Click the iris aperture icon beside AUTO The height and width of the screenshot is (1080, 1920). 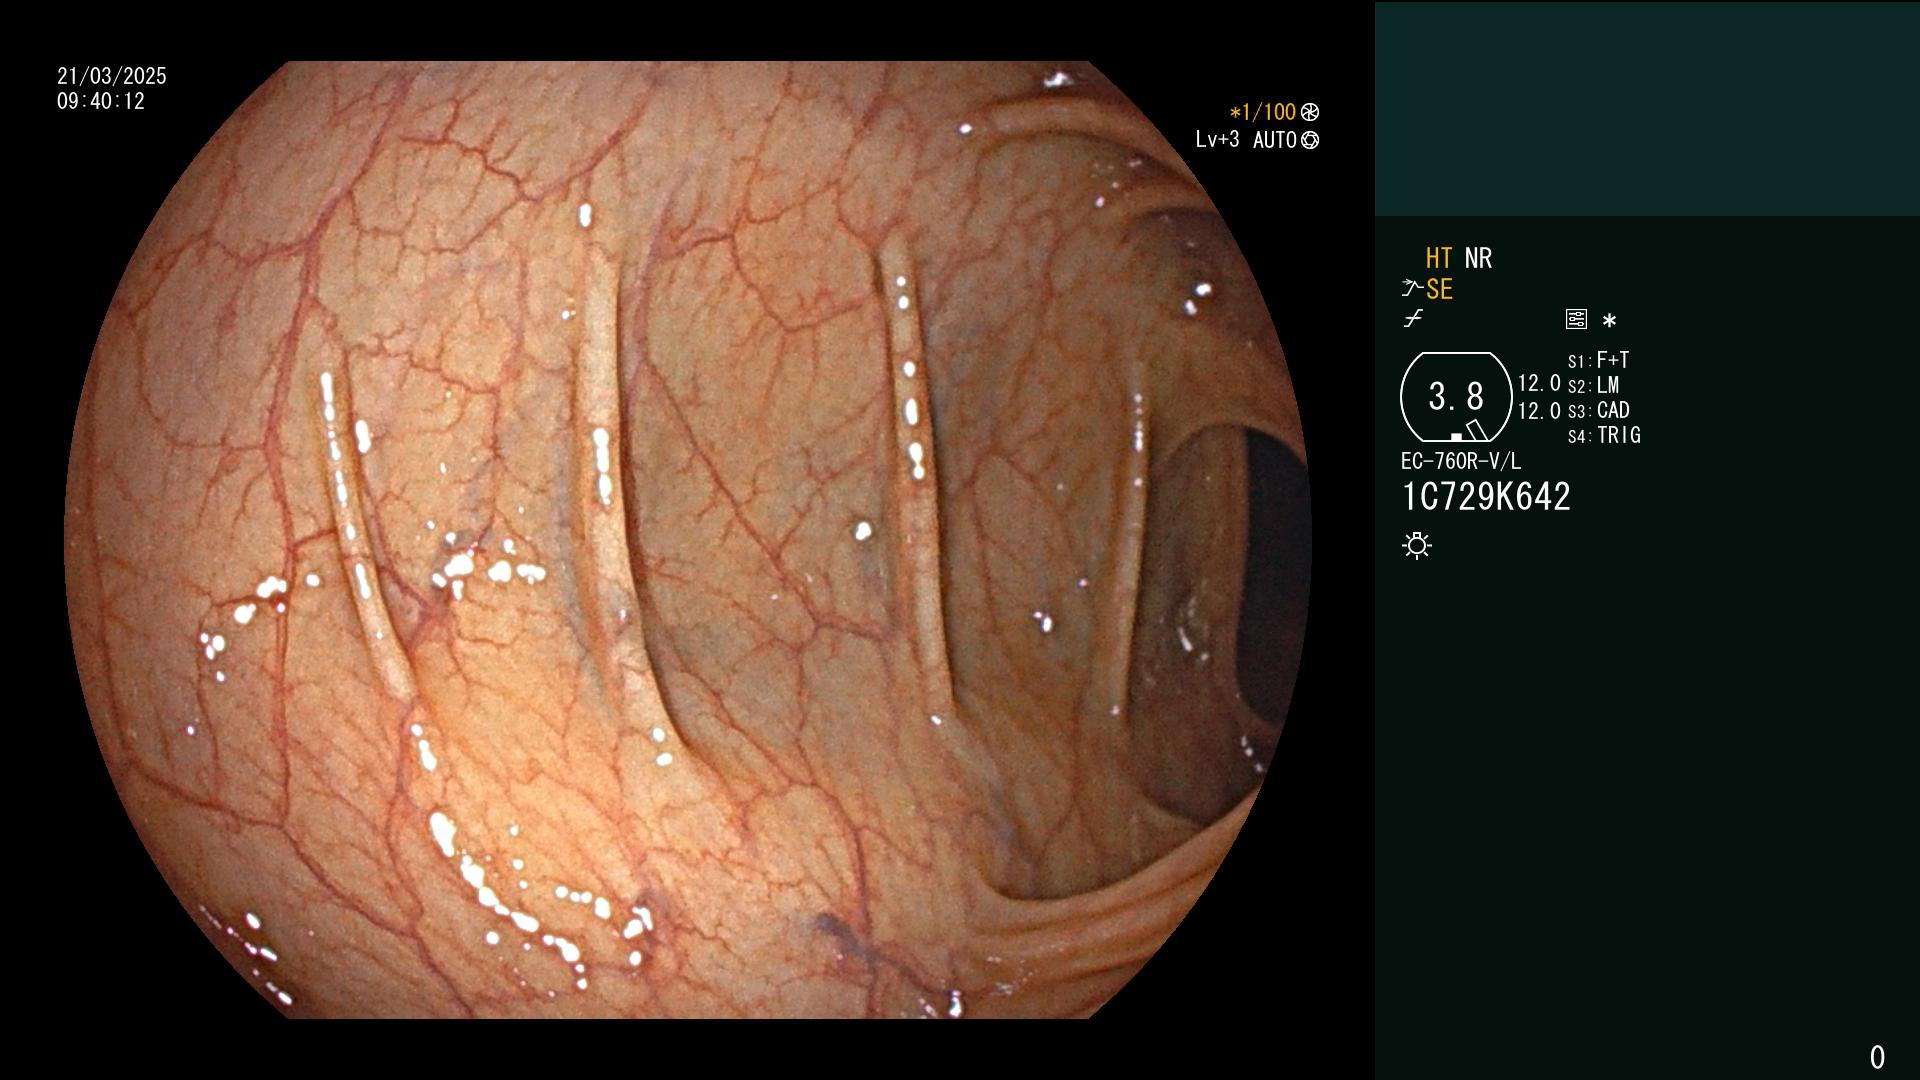click(1310, 140)
